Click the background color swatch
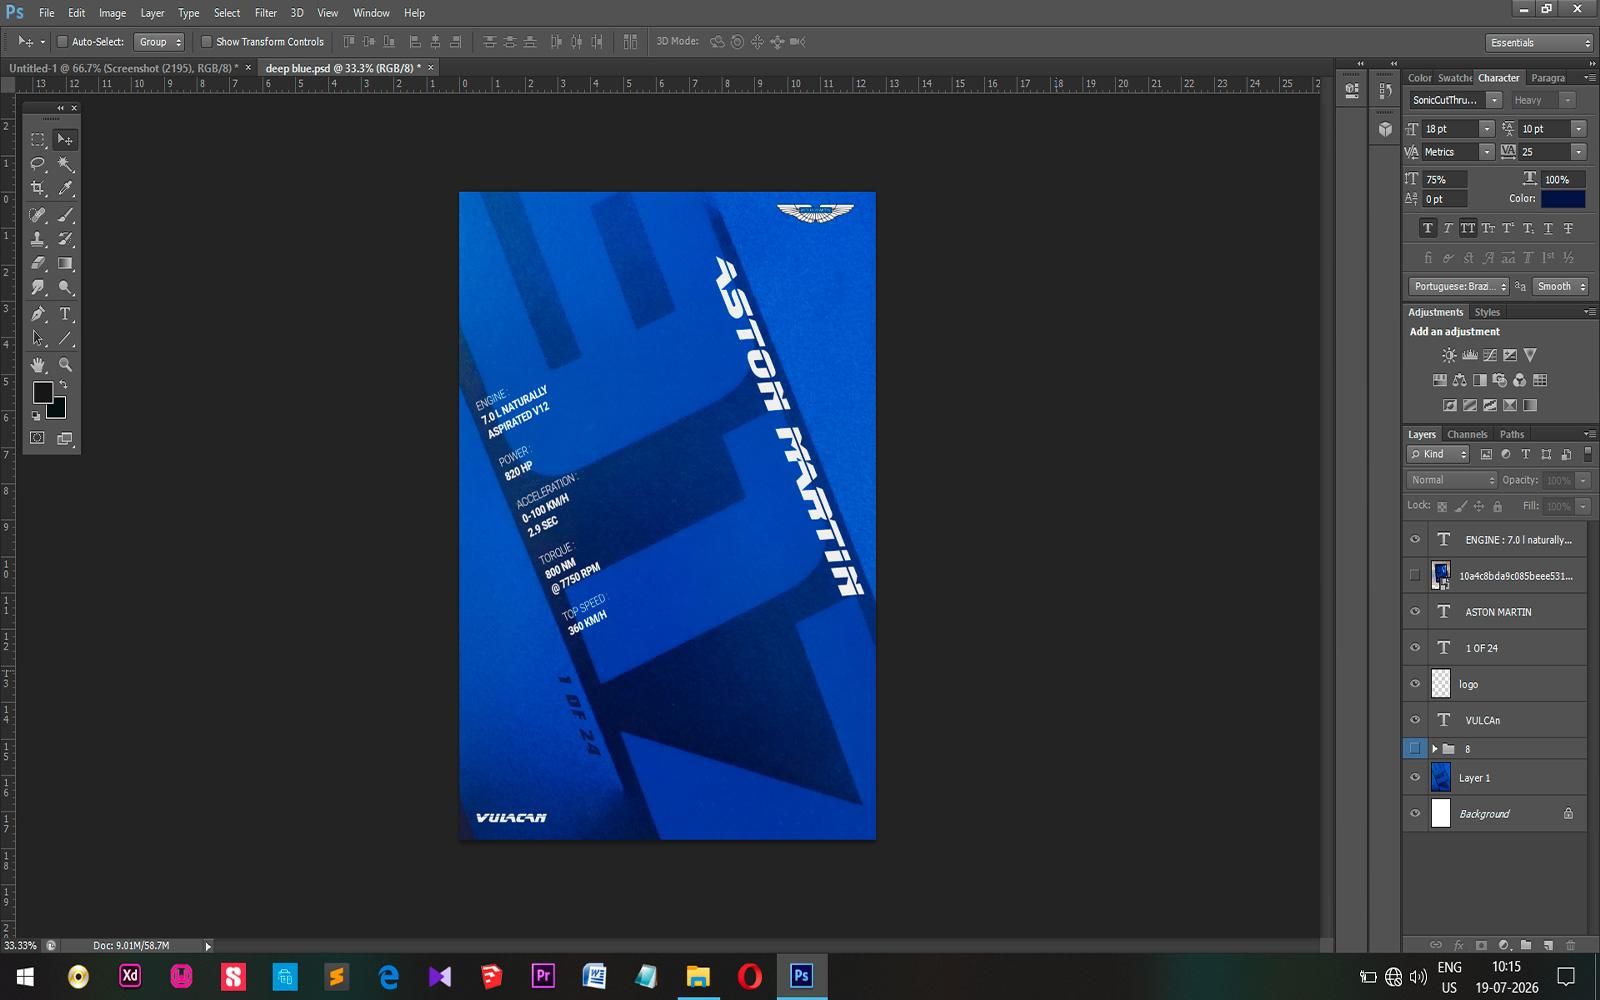 (58, 409)
